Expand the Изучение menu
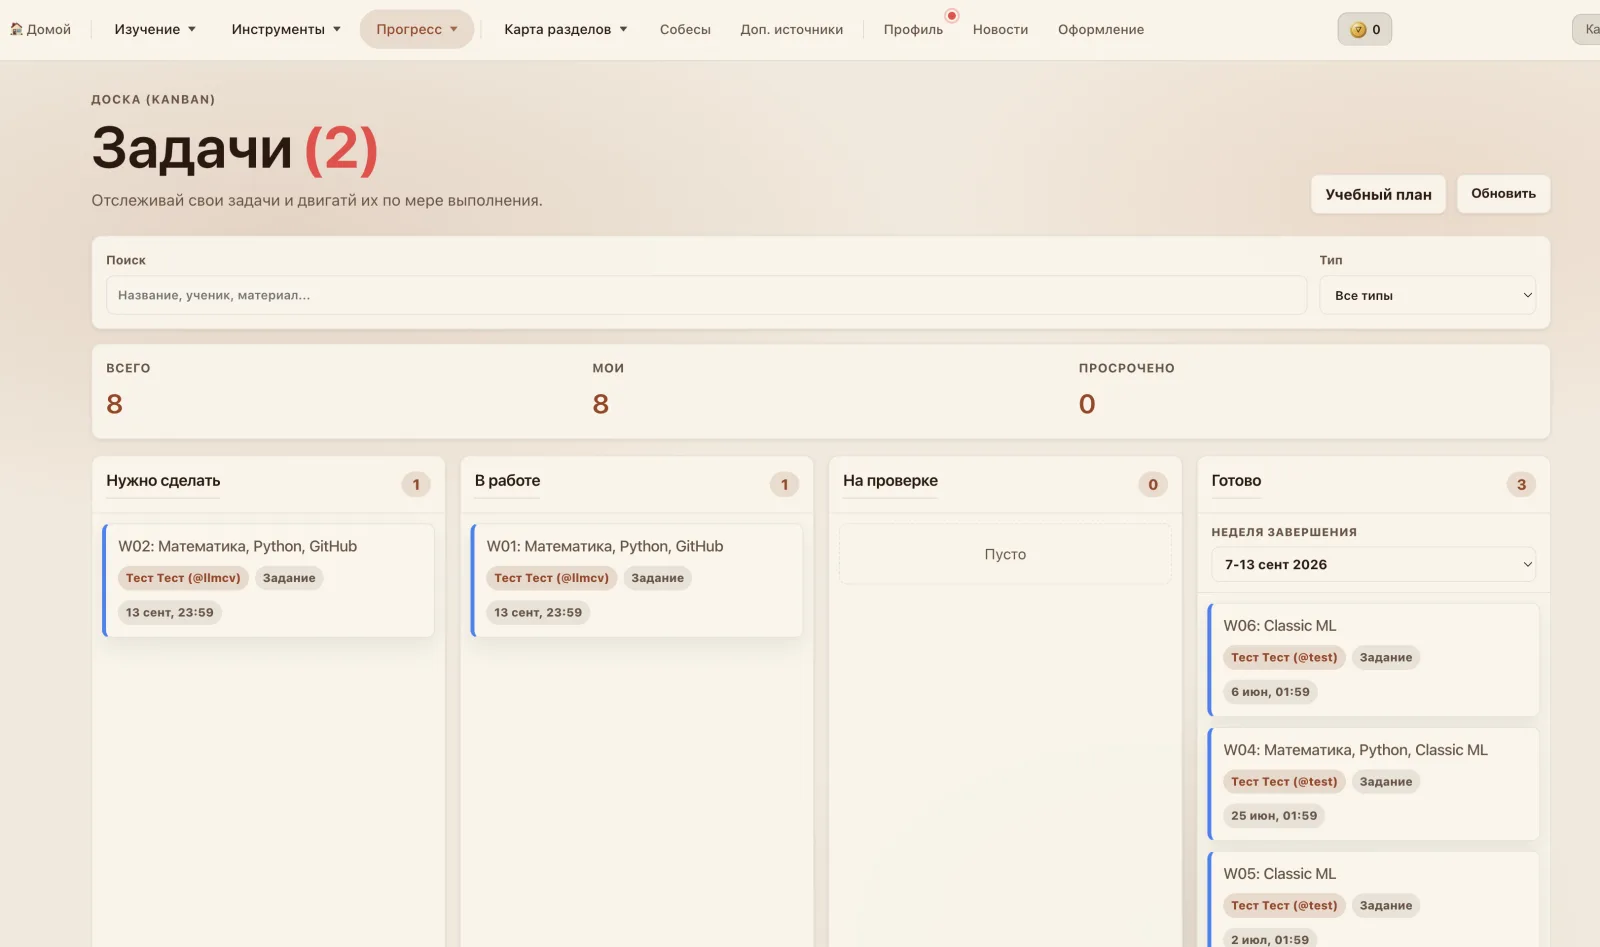This screenshot has height=947, width=1600. (x=155, y=29)
